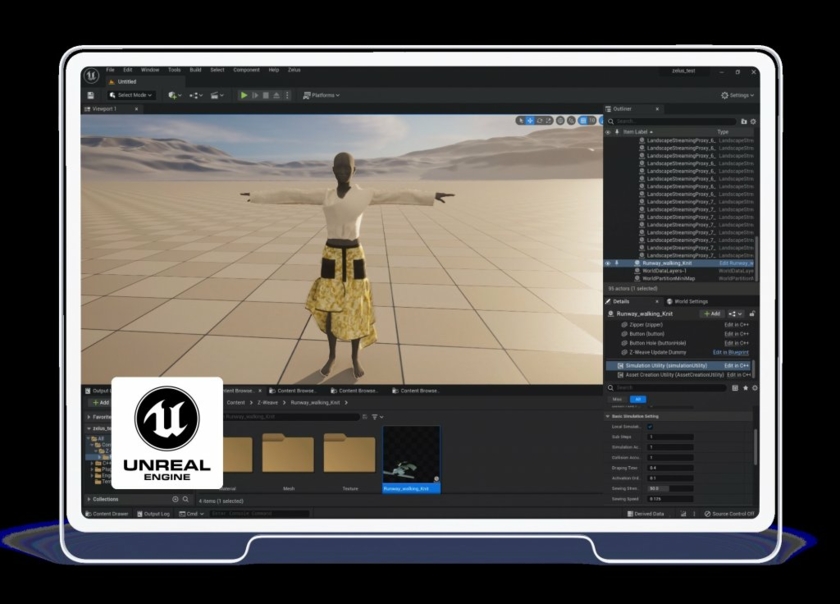840x604 pixels.
Task: Click the search icon in Collections panel
Action: tap(186, 499)
